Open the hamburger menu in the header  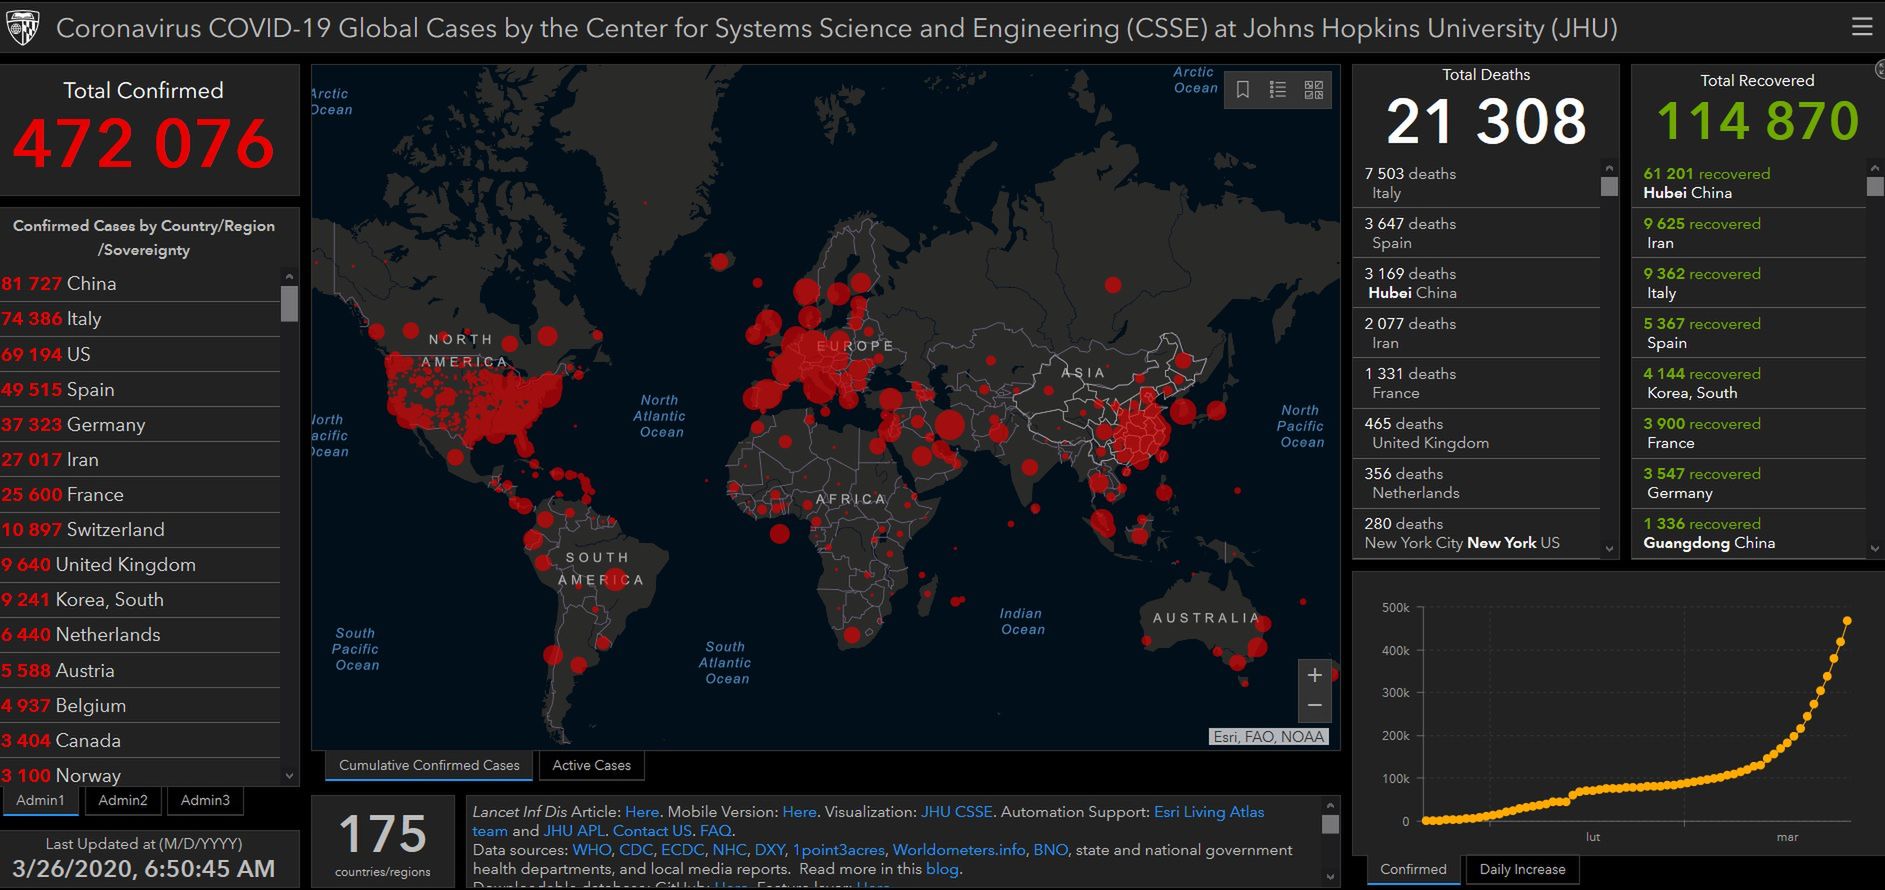pos(1862,27)
